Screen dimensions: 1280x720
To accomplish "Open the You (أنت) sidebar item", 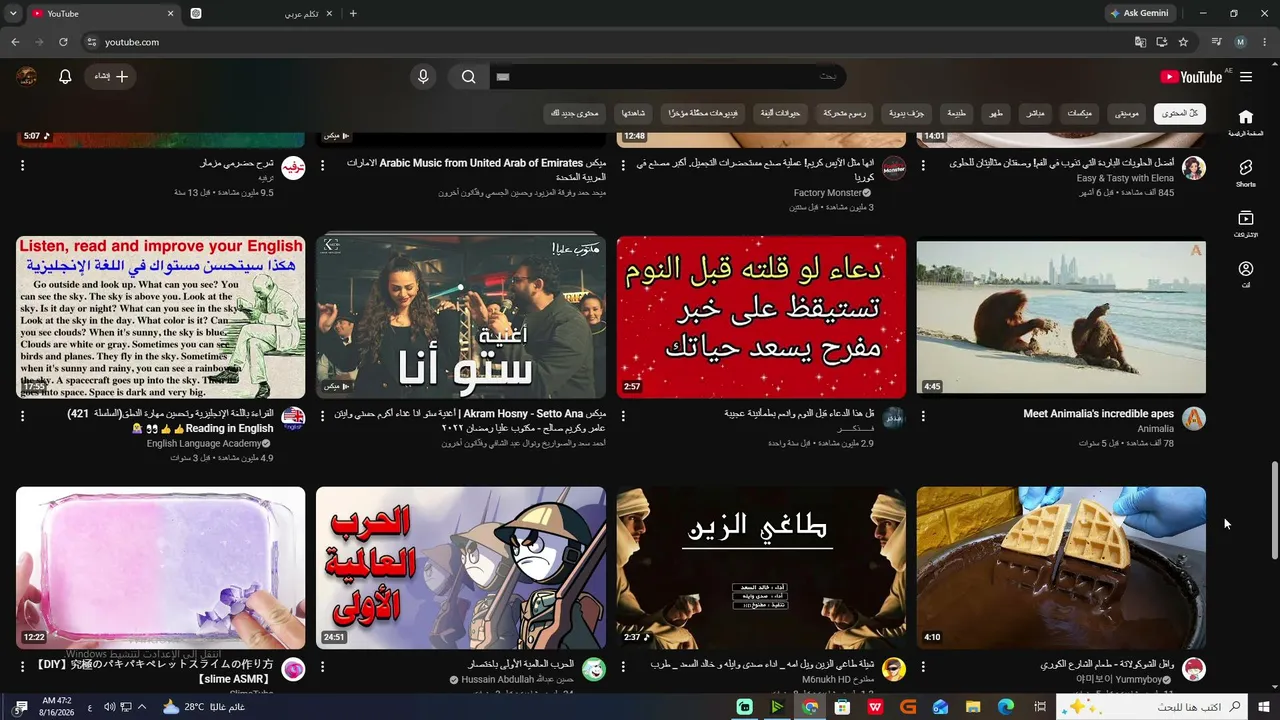I will [1245, 274].
